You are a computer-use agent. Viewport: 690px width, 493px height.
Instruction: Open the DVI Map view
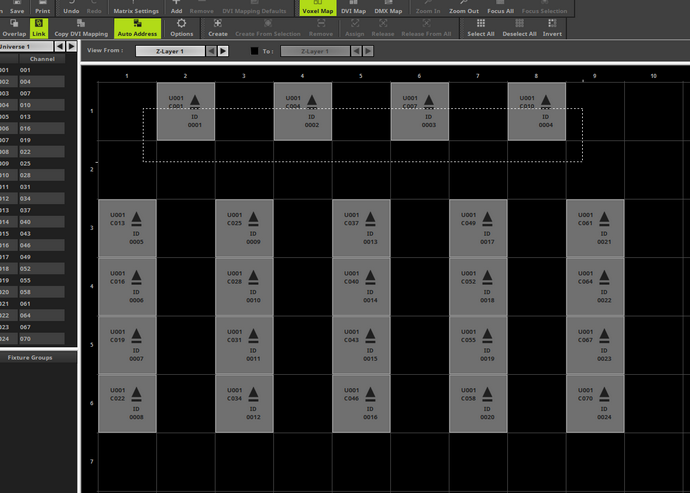(x=353, y=7)
